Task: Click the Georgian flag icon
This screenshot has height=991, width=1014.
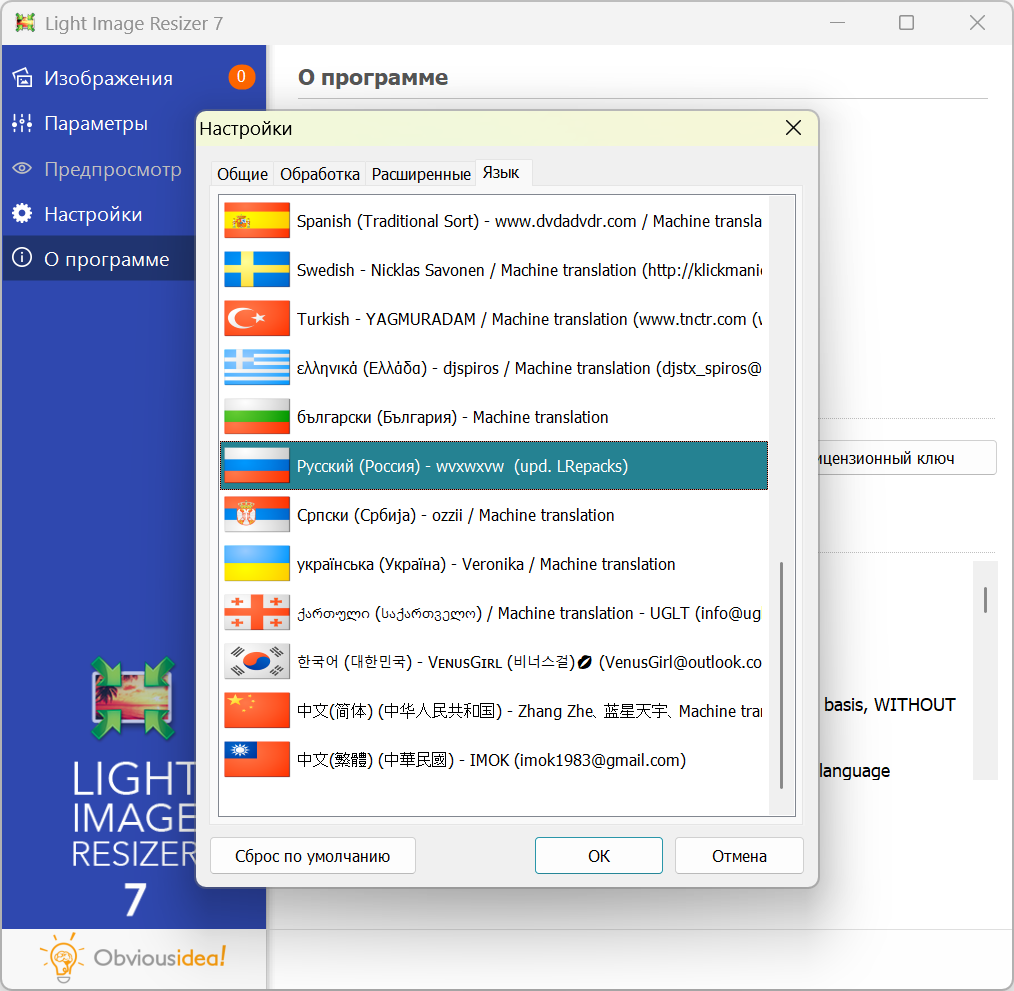Action: 257,613
